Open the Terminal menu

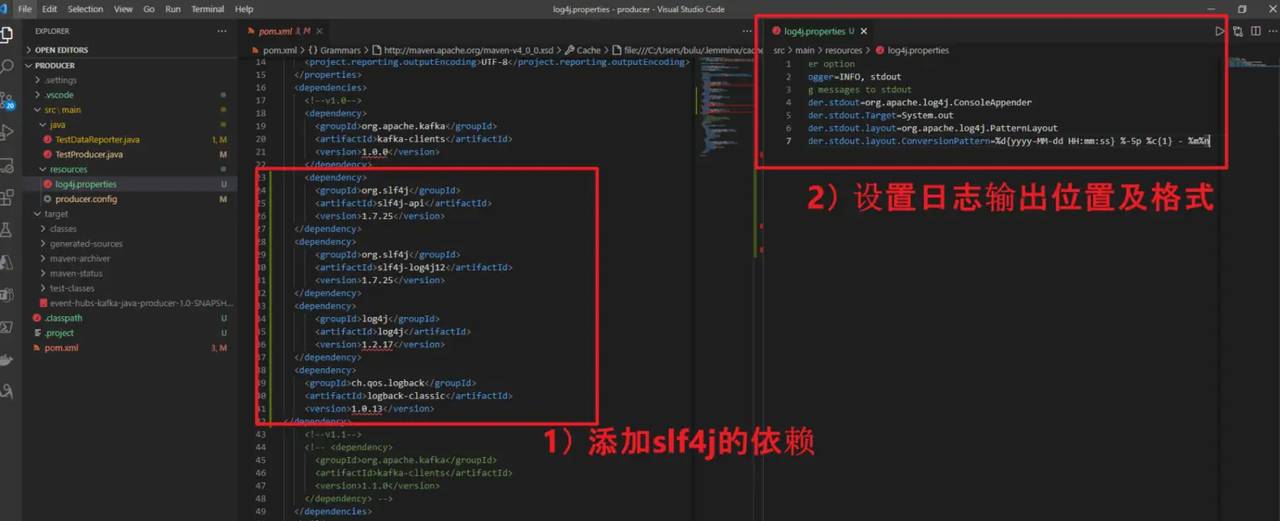tap(208, 9)
